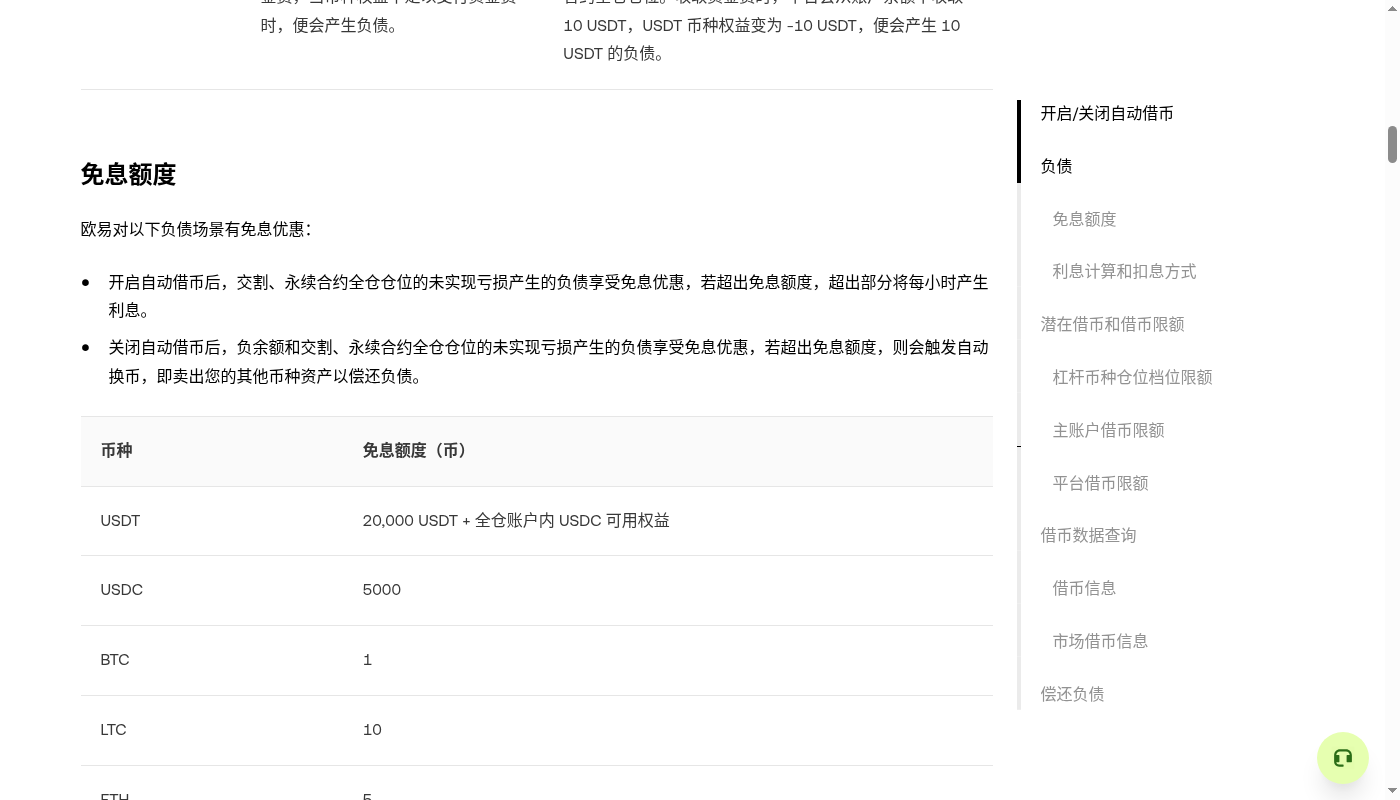The image size is (1400, 800).
Task: Click the bullet starting with 开启自动借币后
Action: 548,297
